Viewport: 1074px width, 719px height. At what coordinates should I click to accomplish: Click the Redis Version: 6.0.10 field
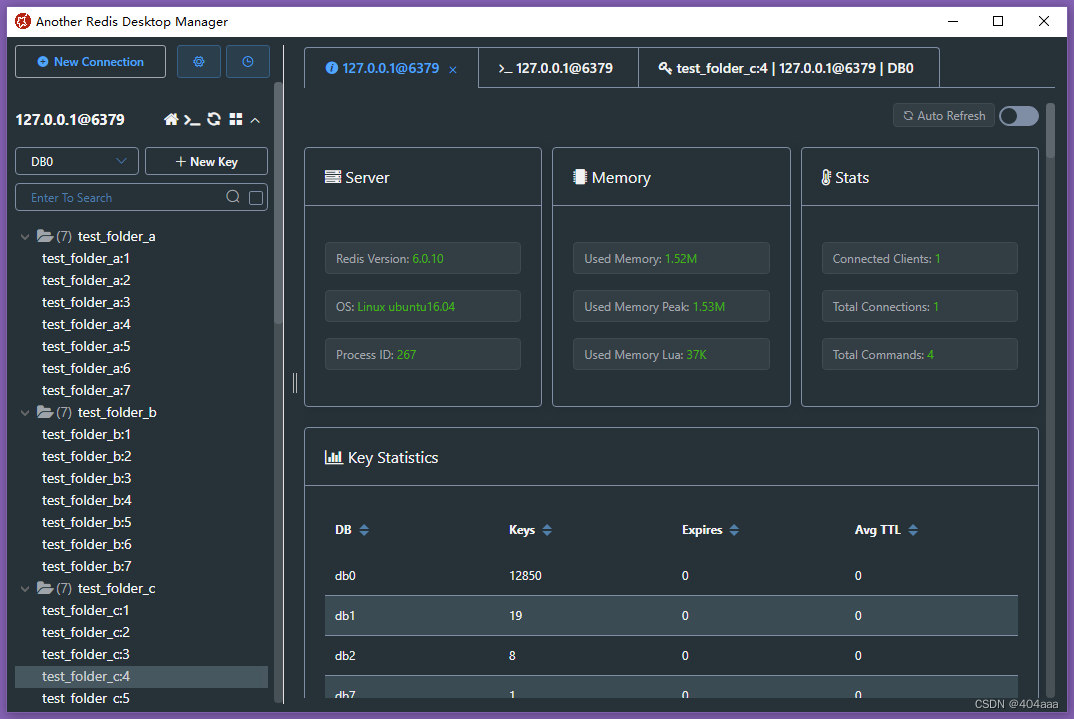pos(423,259)
